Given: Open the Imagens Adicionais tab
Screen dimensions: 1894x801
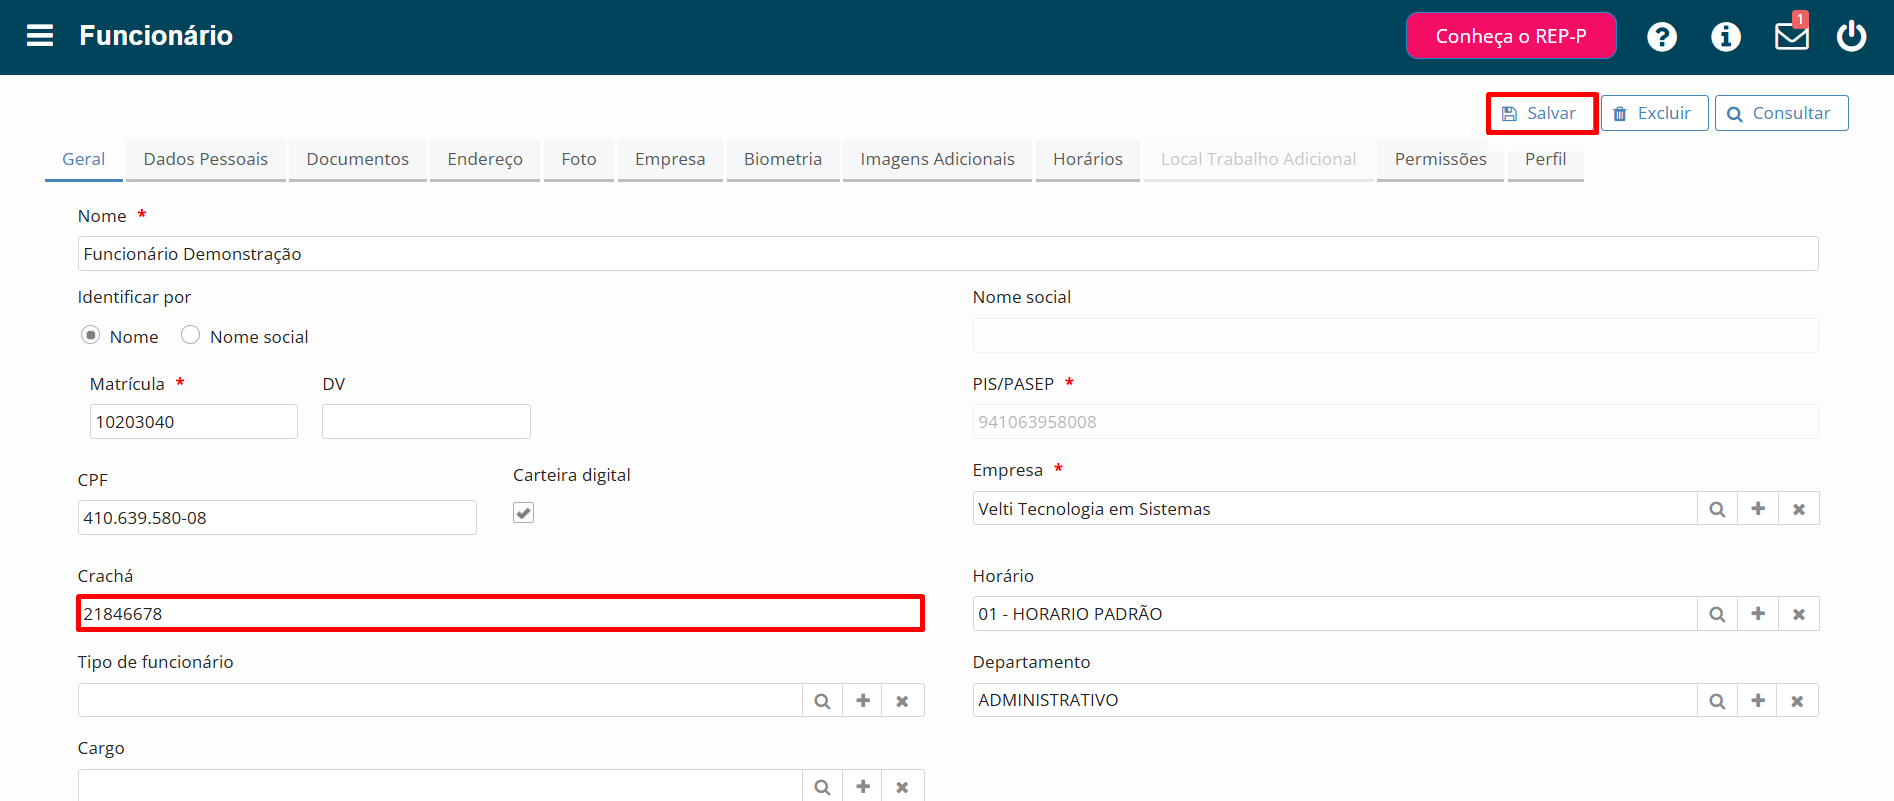Looking at the screenshot, I should 938,159.
